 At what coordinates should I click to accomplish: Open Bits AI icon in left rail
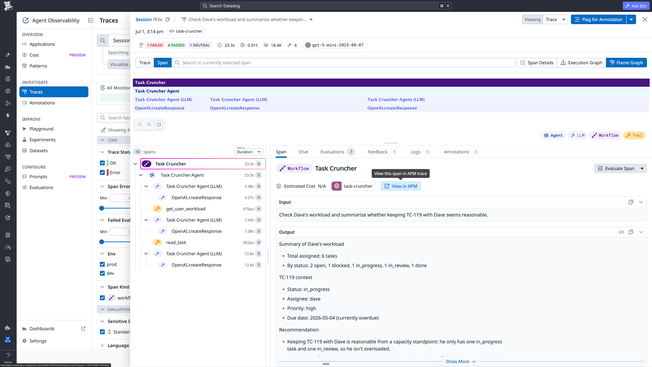[x=8, y=340]
